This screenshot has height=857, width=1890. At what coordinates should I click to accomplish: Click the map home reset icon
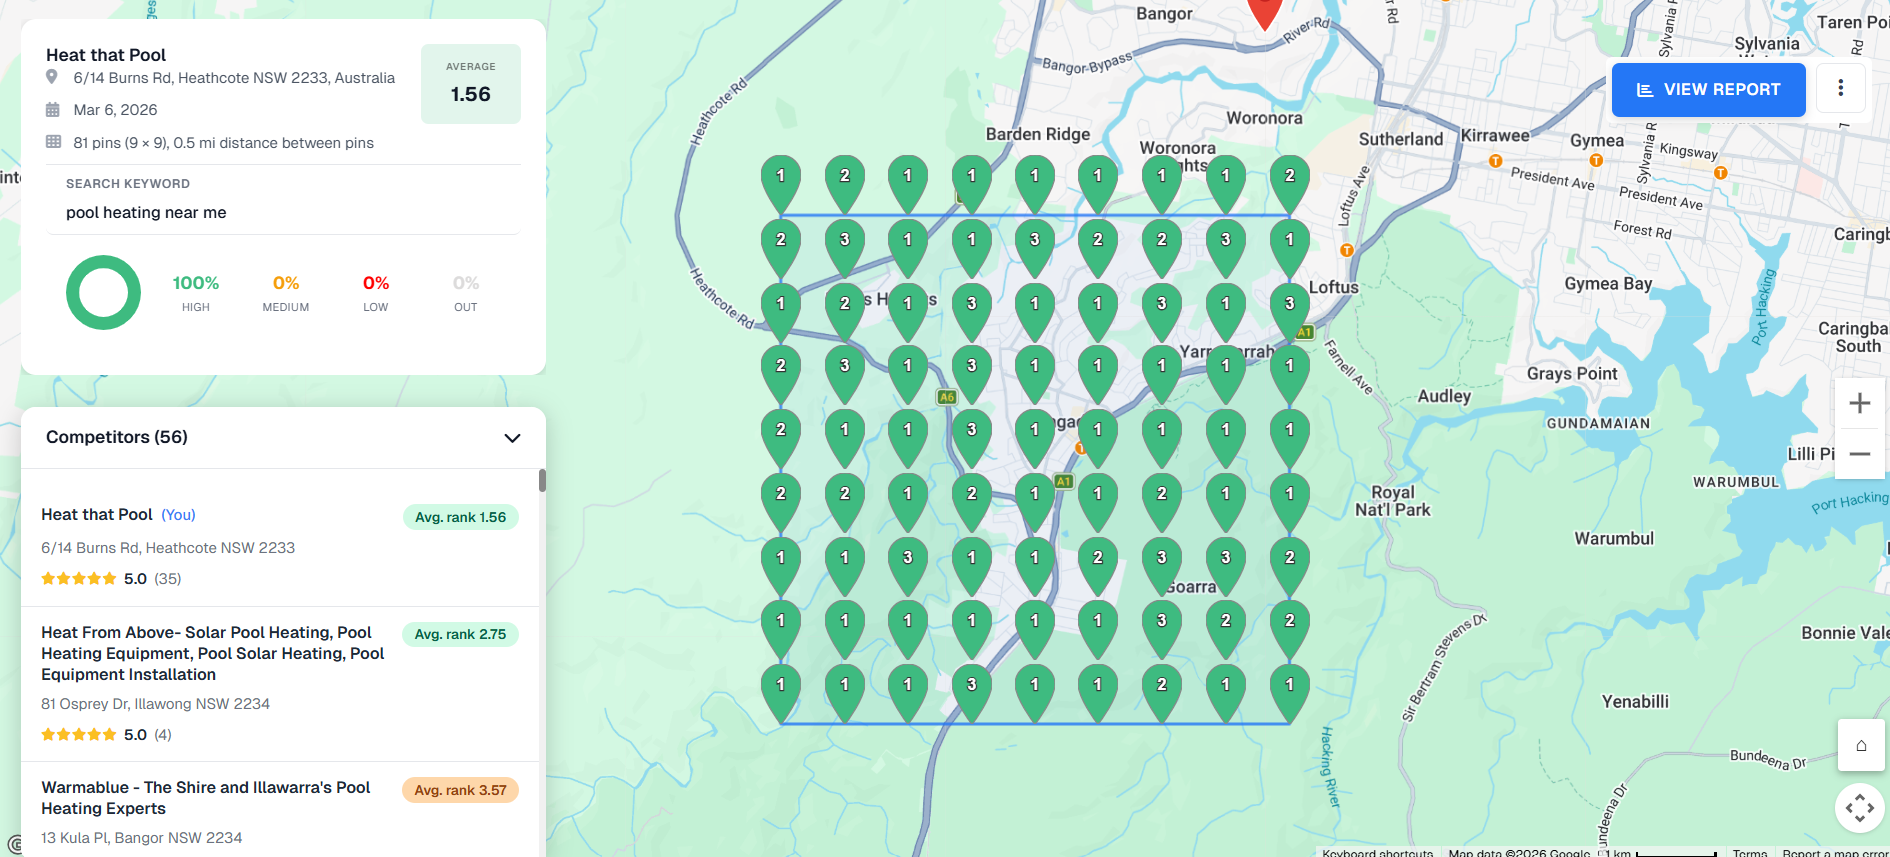(1861, 745)
